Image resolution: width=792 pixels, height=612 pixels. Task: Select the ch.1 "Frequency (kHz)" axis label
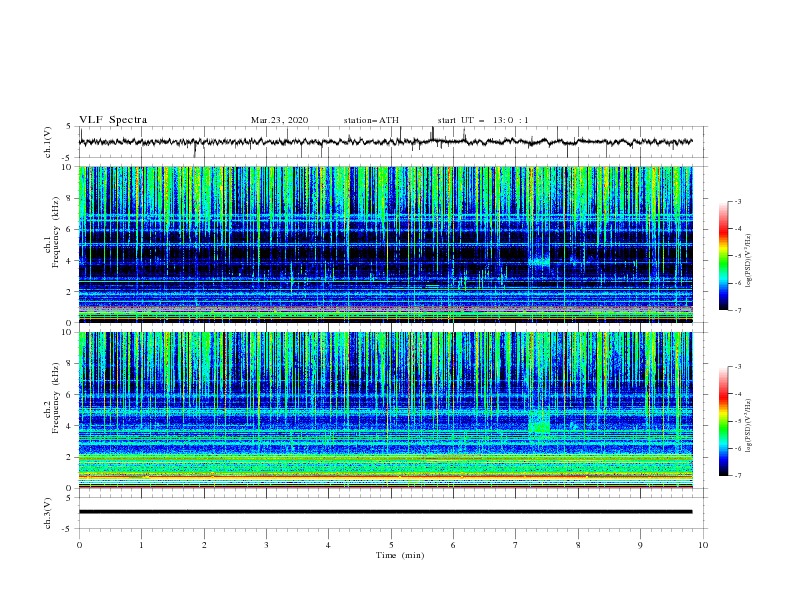click(x=55, y=231)
